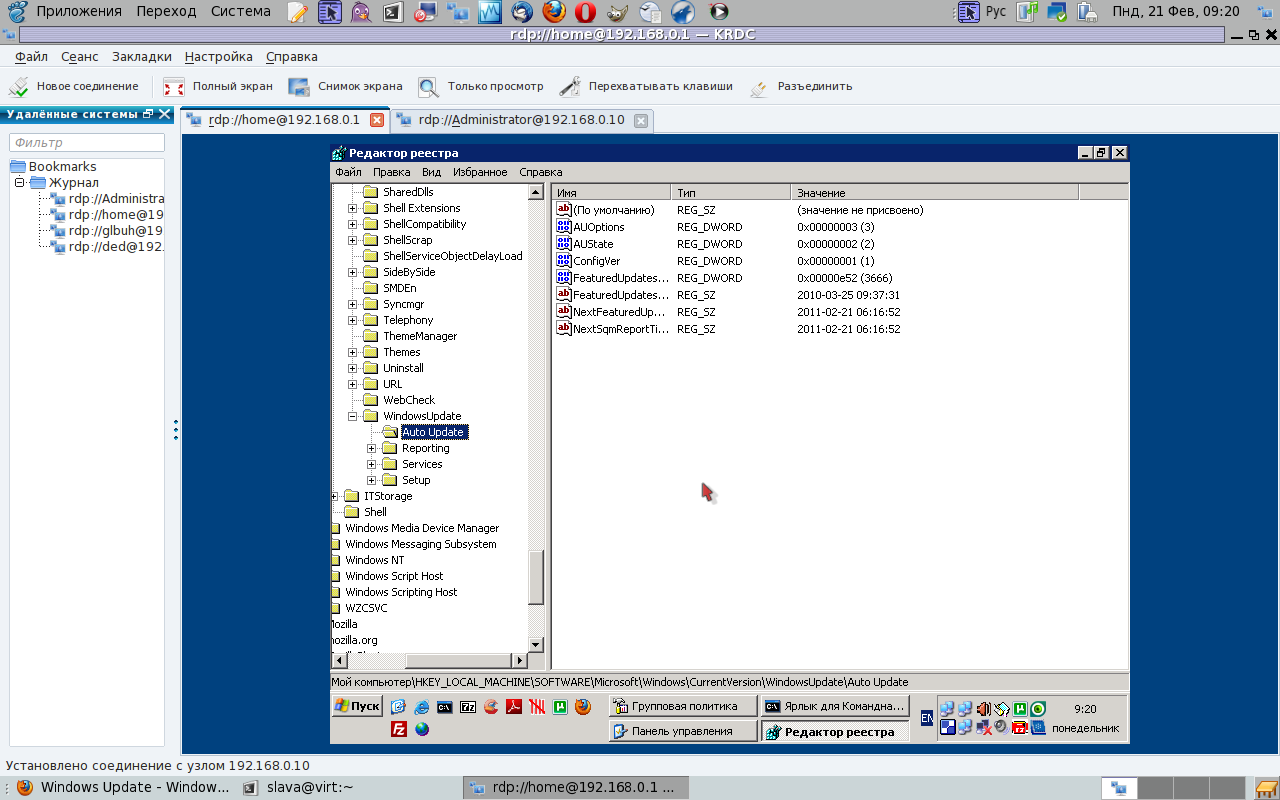Open Панель управления taskbar button
The width and height of the screenshot is (1280, 800).
click(682, 731)
